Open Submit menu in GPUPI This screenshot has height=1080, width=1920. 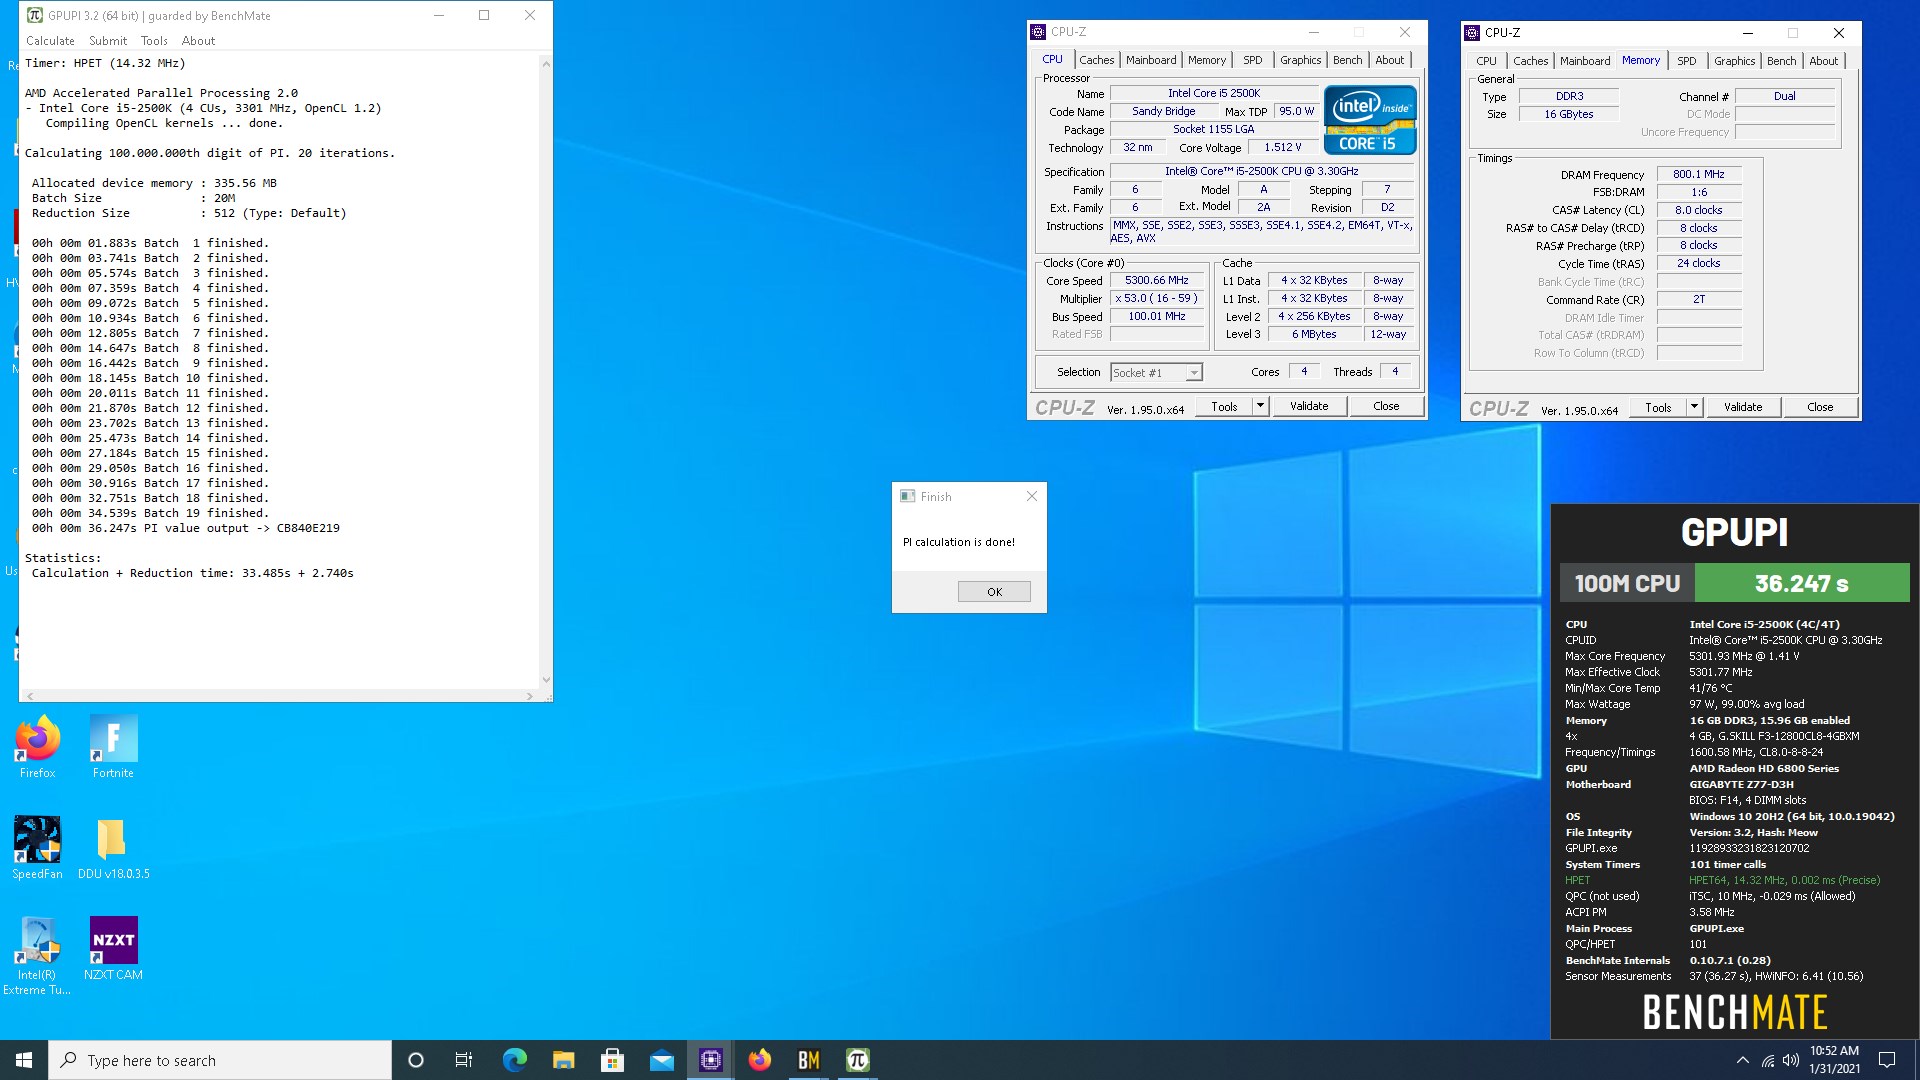click(108, 41)
